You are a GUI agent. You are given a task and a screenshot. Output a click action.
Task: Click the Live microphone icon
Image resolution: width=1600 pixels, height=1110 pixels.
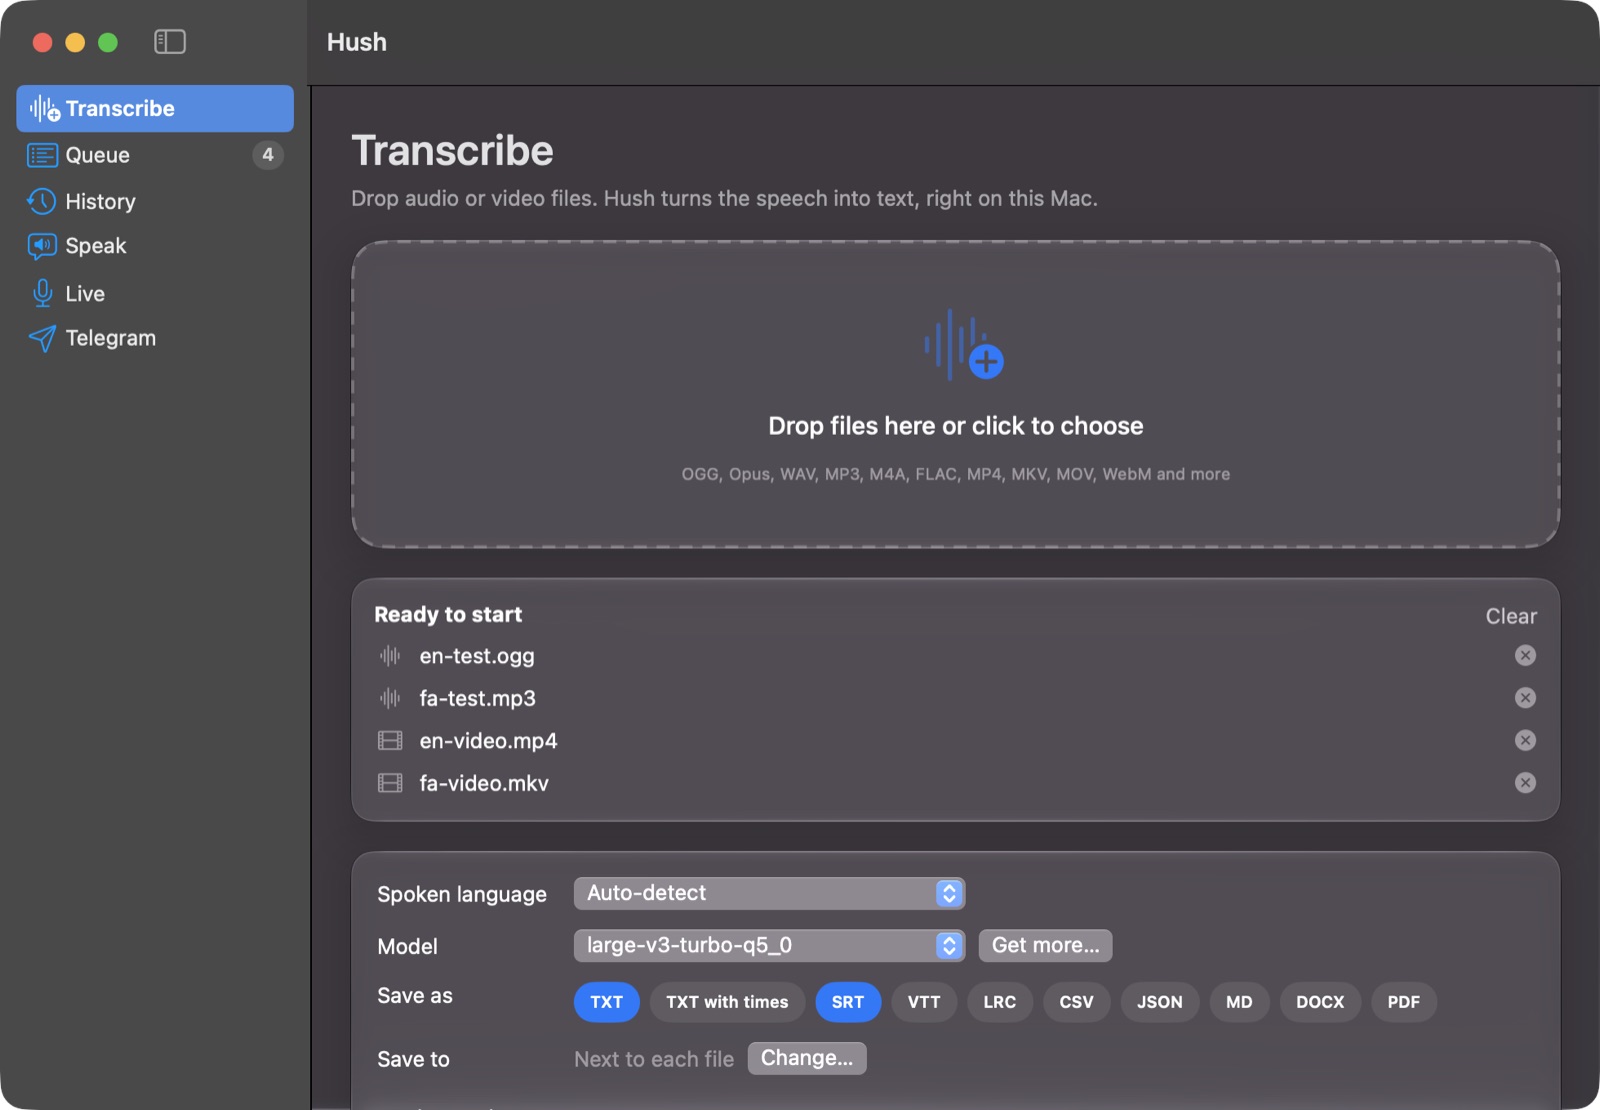pyautogui.click(x=42, y=293)
